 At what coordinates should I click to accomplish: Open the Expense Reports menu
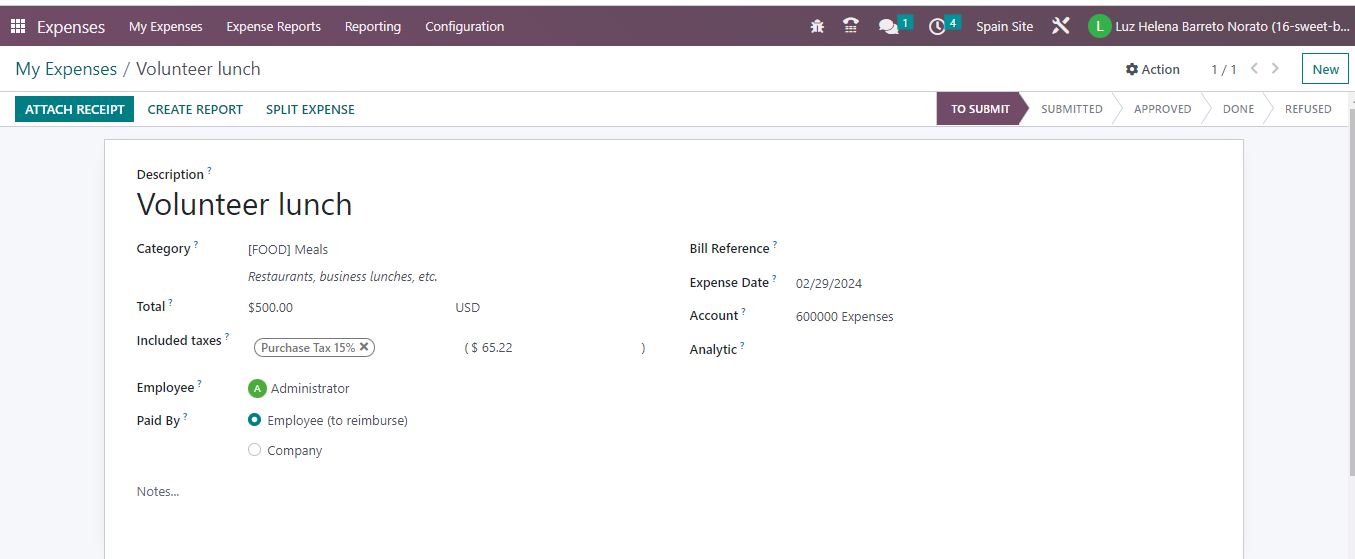pos(273,27)
